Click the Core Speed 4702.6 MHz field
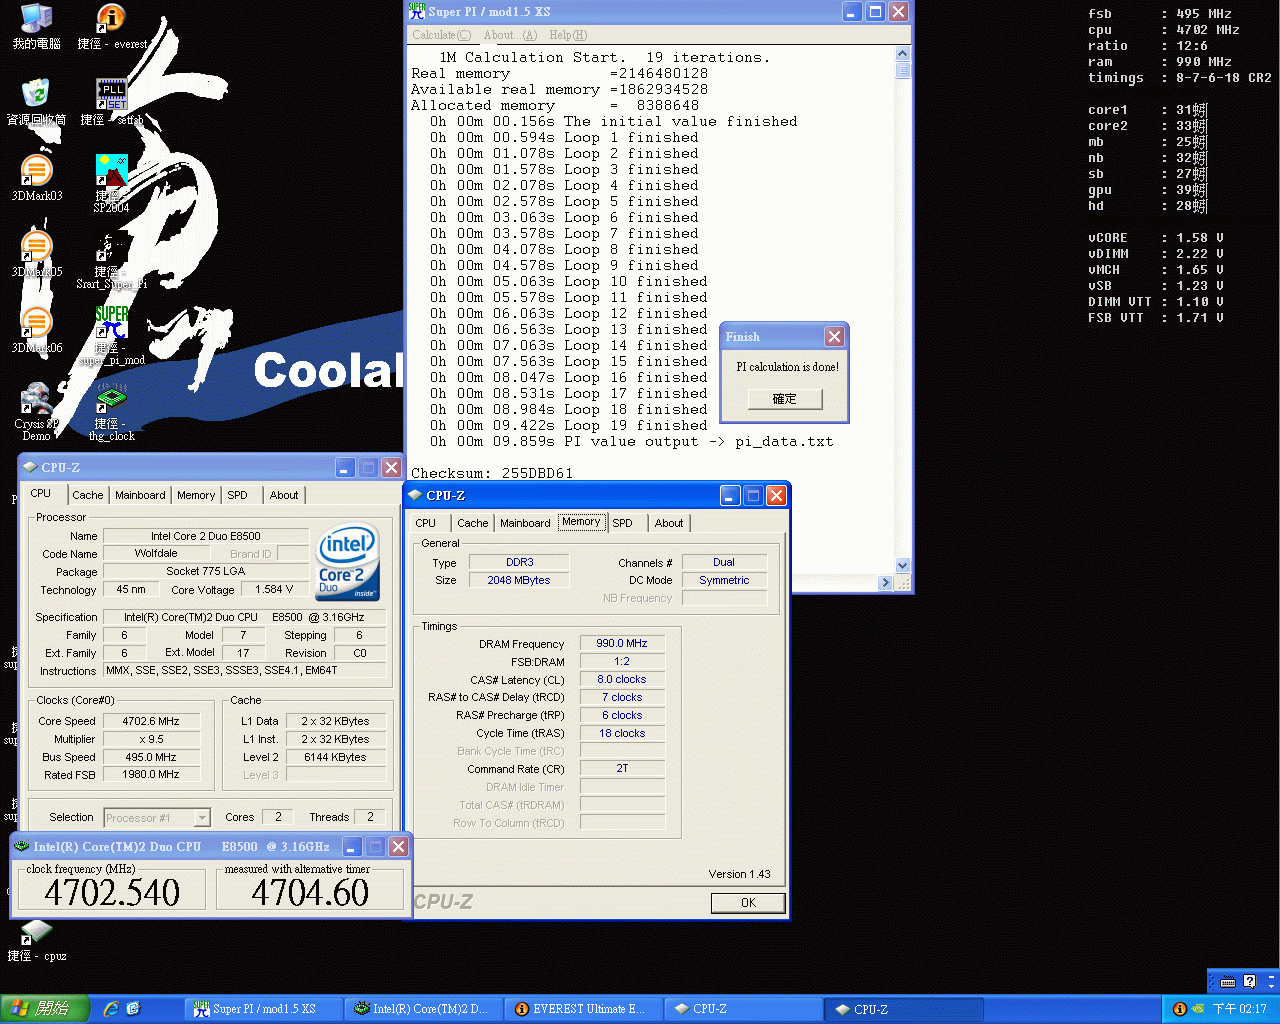 click(151, 721)
